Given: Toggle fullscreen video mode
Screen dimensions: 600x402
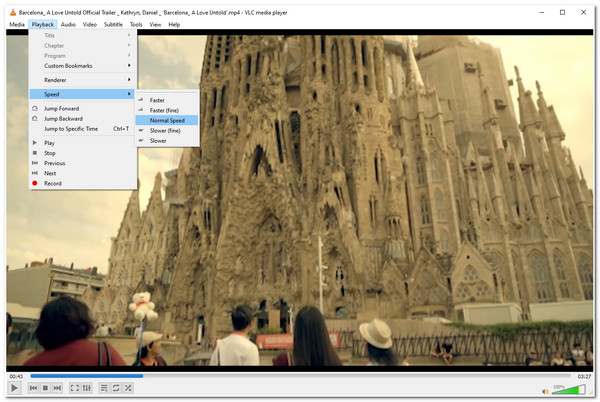Looking at the screenshot, I should click(75, 388).
